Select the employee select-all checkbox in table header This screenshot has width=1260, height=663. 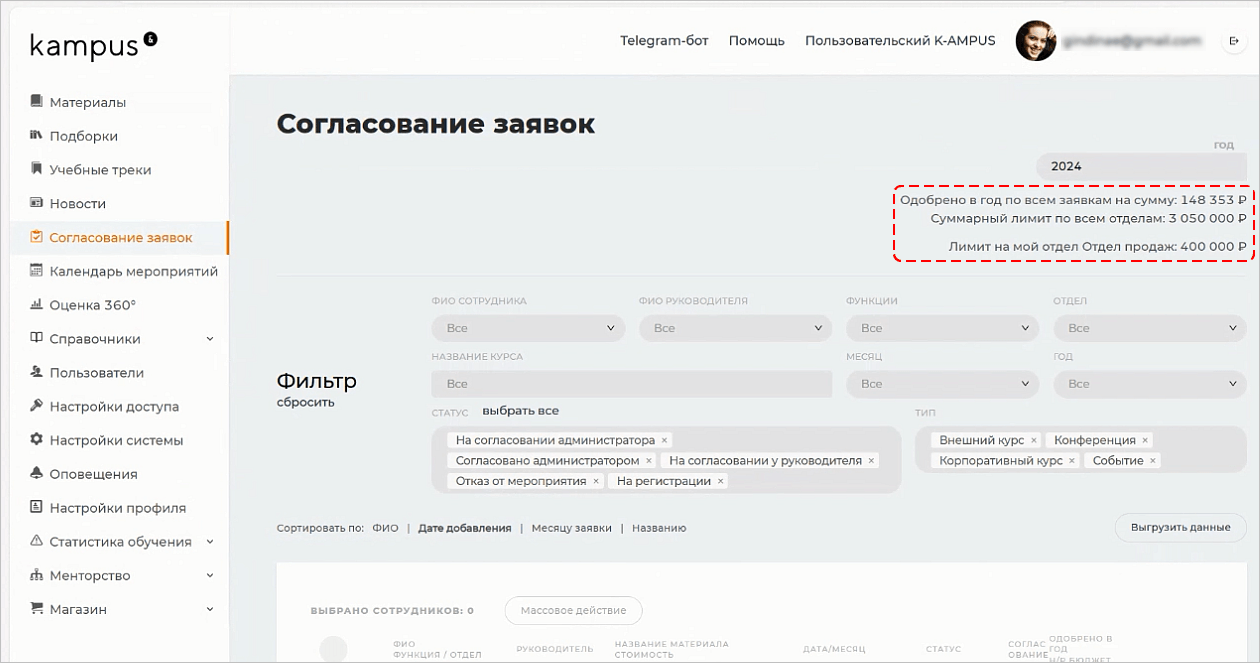[x=333, y=649]
